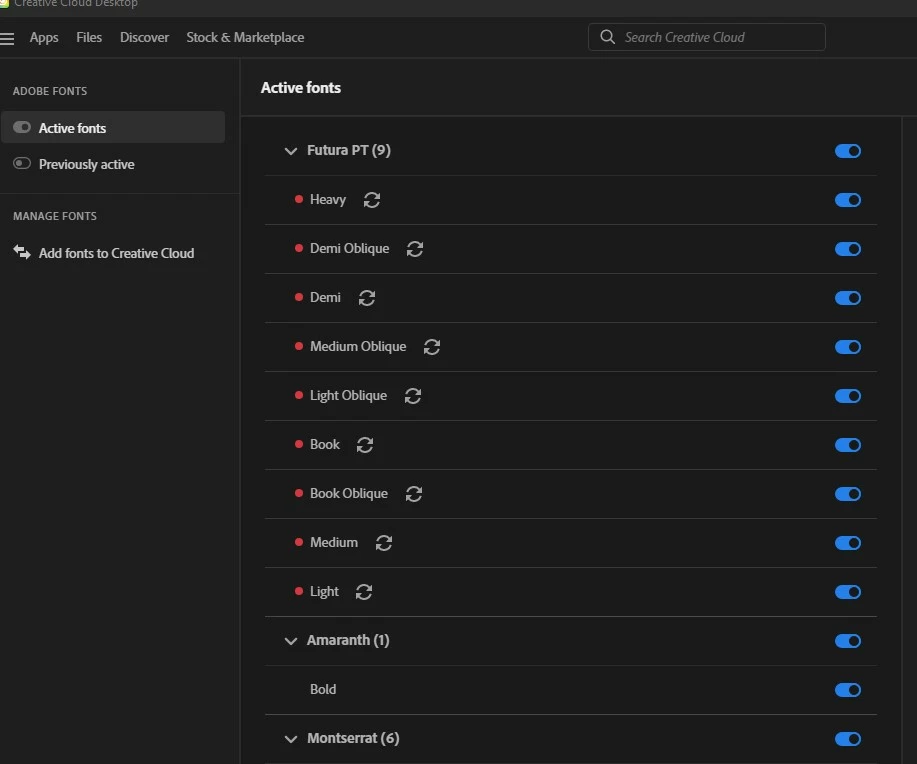Screen dimensions: 917x764
Task: Click the Light Oblique font name
Action: [x=348, y=395]
